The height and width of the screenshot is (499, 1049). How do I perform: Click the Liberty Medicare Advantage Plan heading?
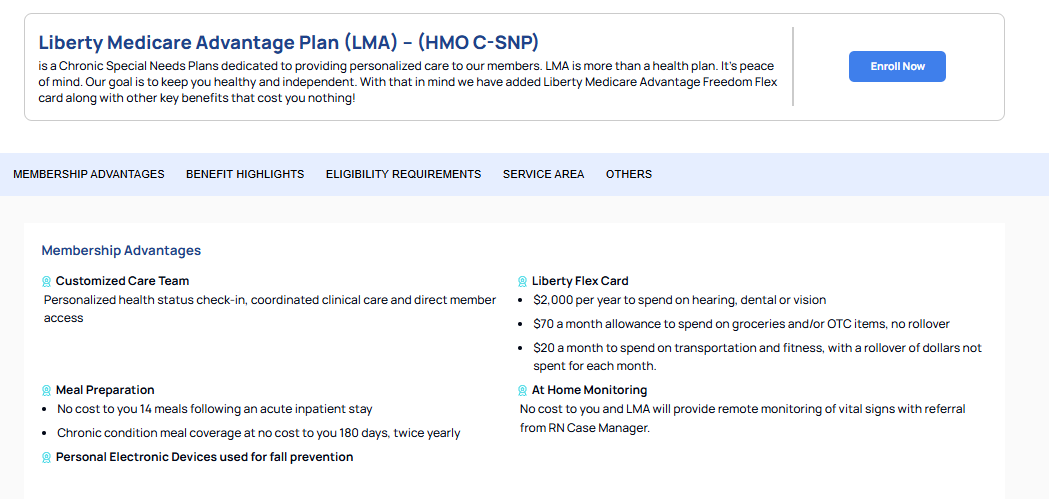[288, 42]
